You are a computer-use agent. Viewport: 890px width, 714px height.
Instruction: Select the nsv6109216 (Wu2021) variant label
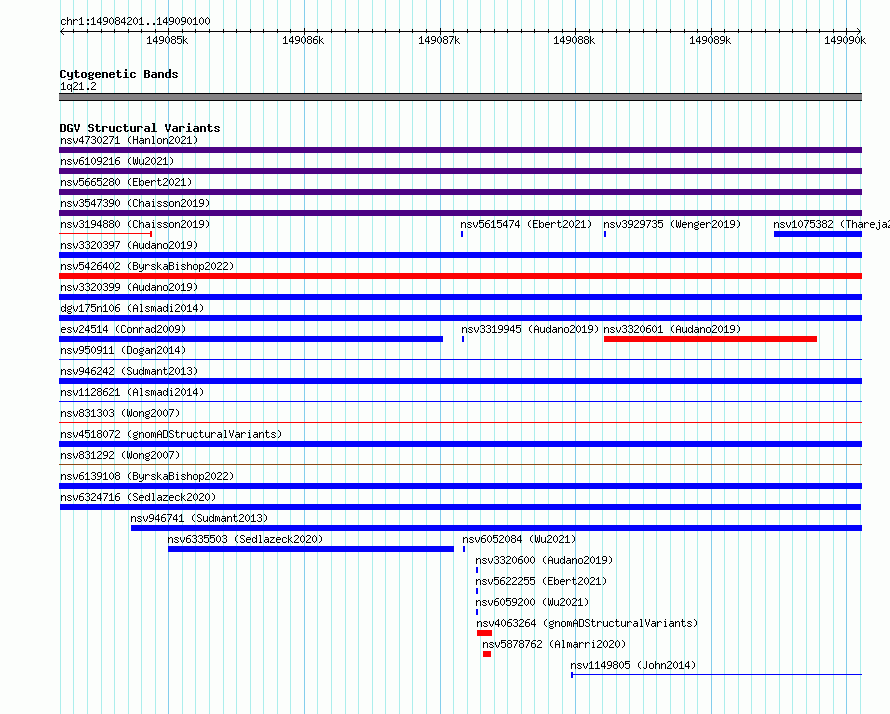pos(117,161)
